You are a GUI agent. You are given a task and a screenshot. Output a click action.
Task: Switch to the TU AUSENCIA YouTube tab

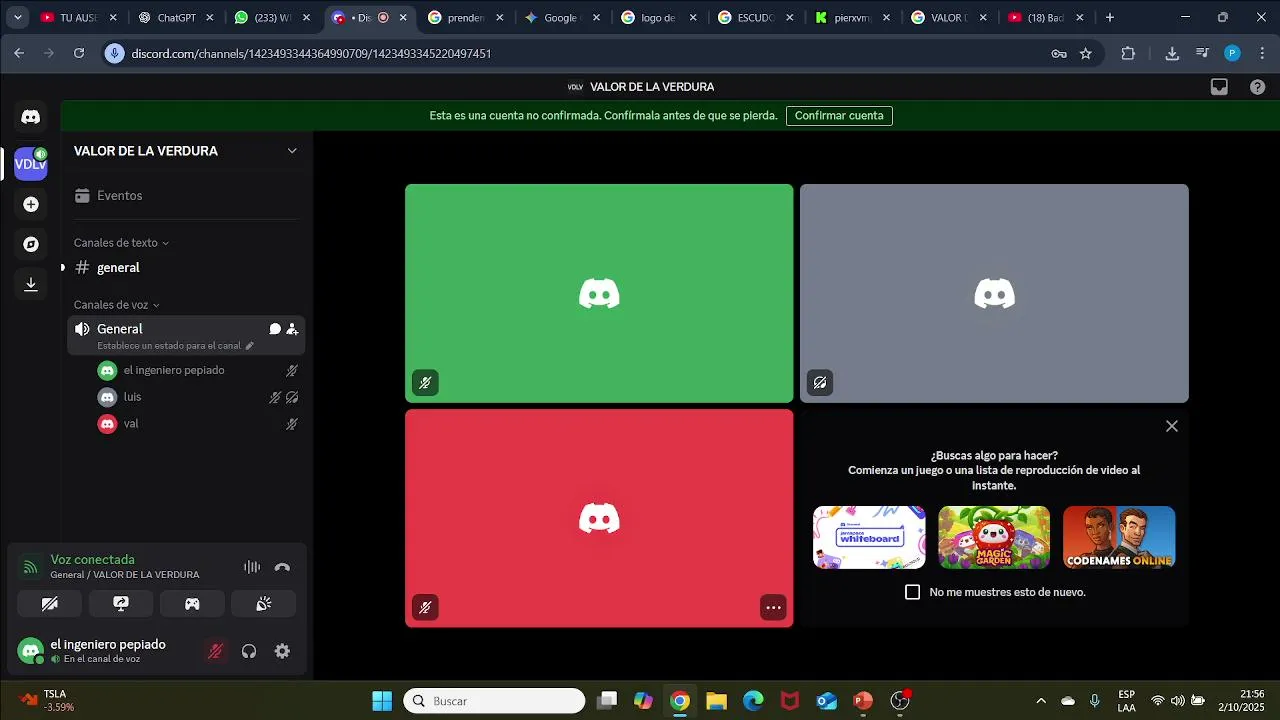tap(79, 18)
